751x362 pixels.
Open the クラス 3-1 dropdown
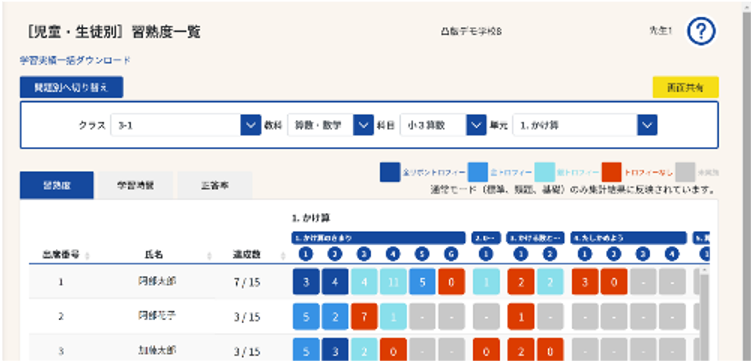click(186, 125)
